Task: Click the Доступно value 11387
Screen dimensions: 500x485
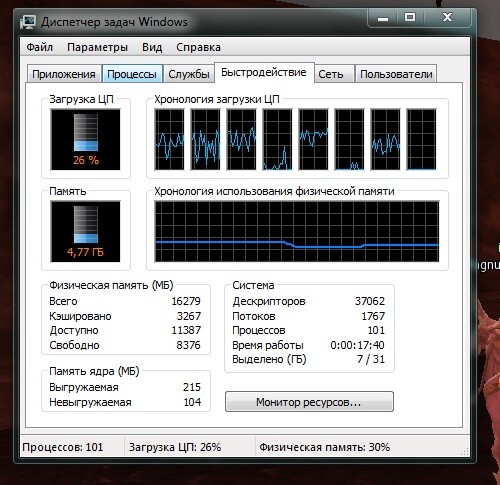Action: pyautogui.click(x=186, y=330)
